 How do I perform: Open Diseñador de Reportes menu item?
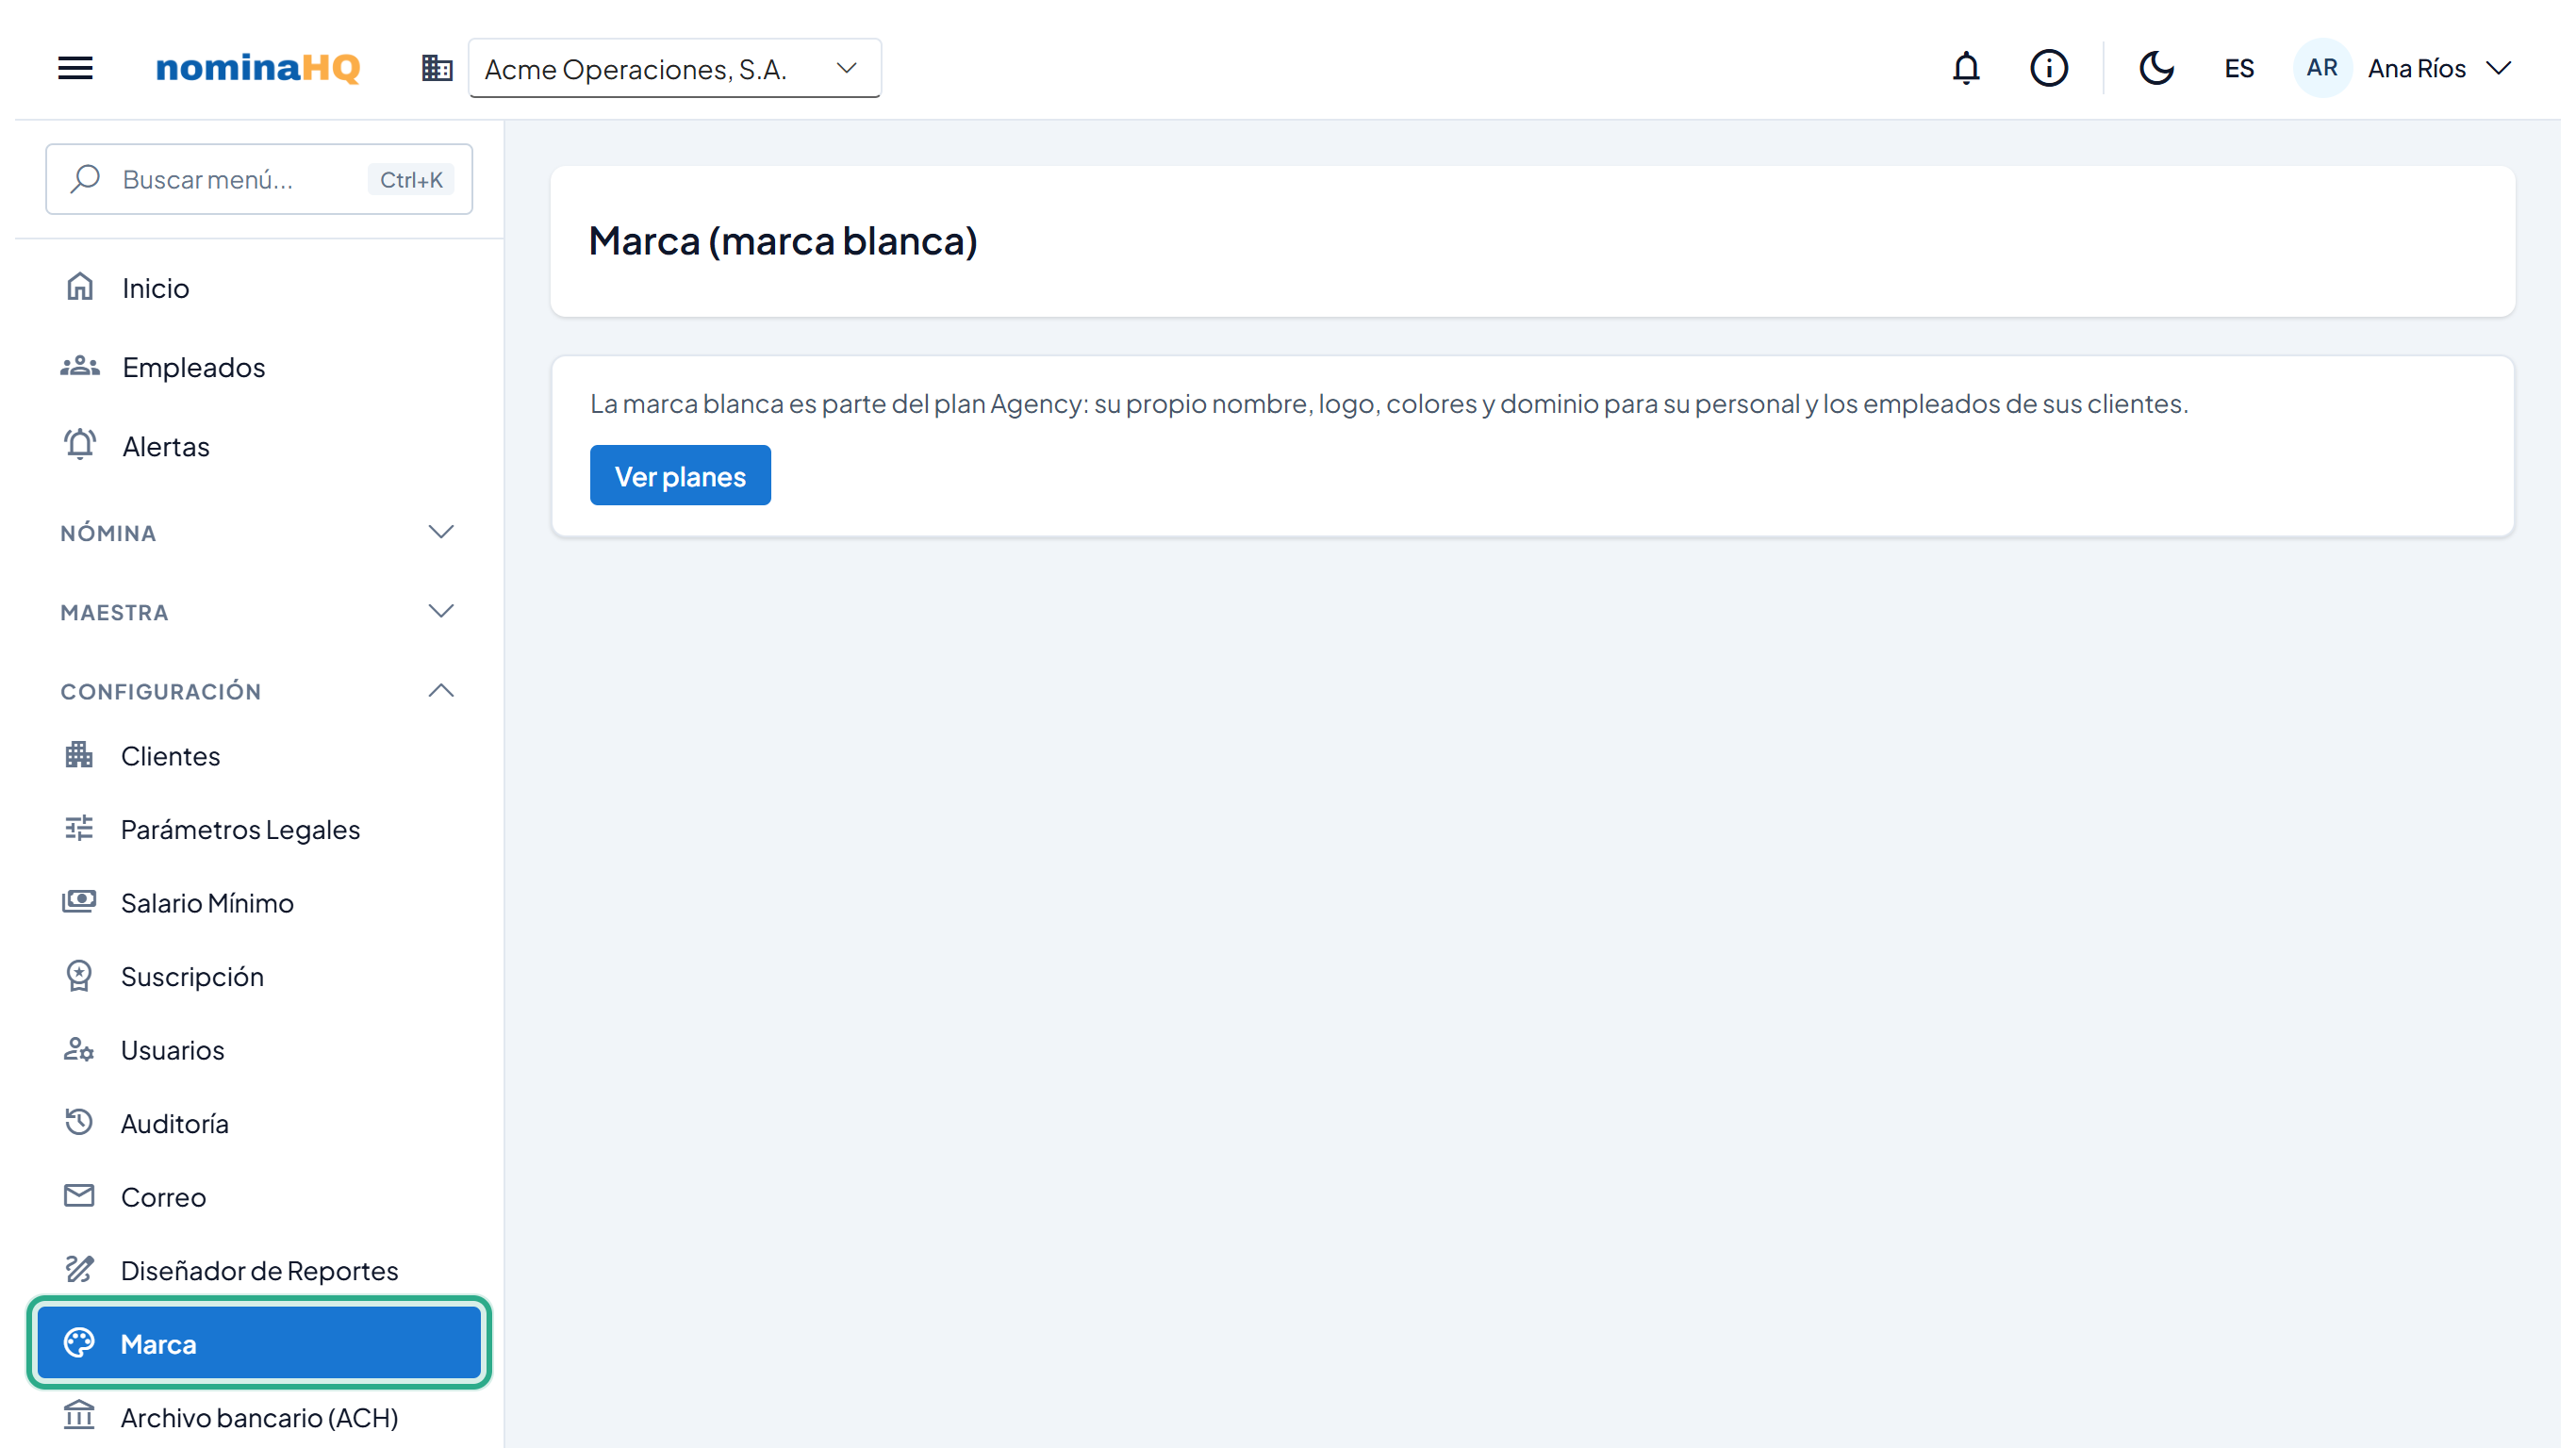[x=258, y=1270]
